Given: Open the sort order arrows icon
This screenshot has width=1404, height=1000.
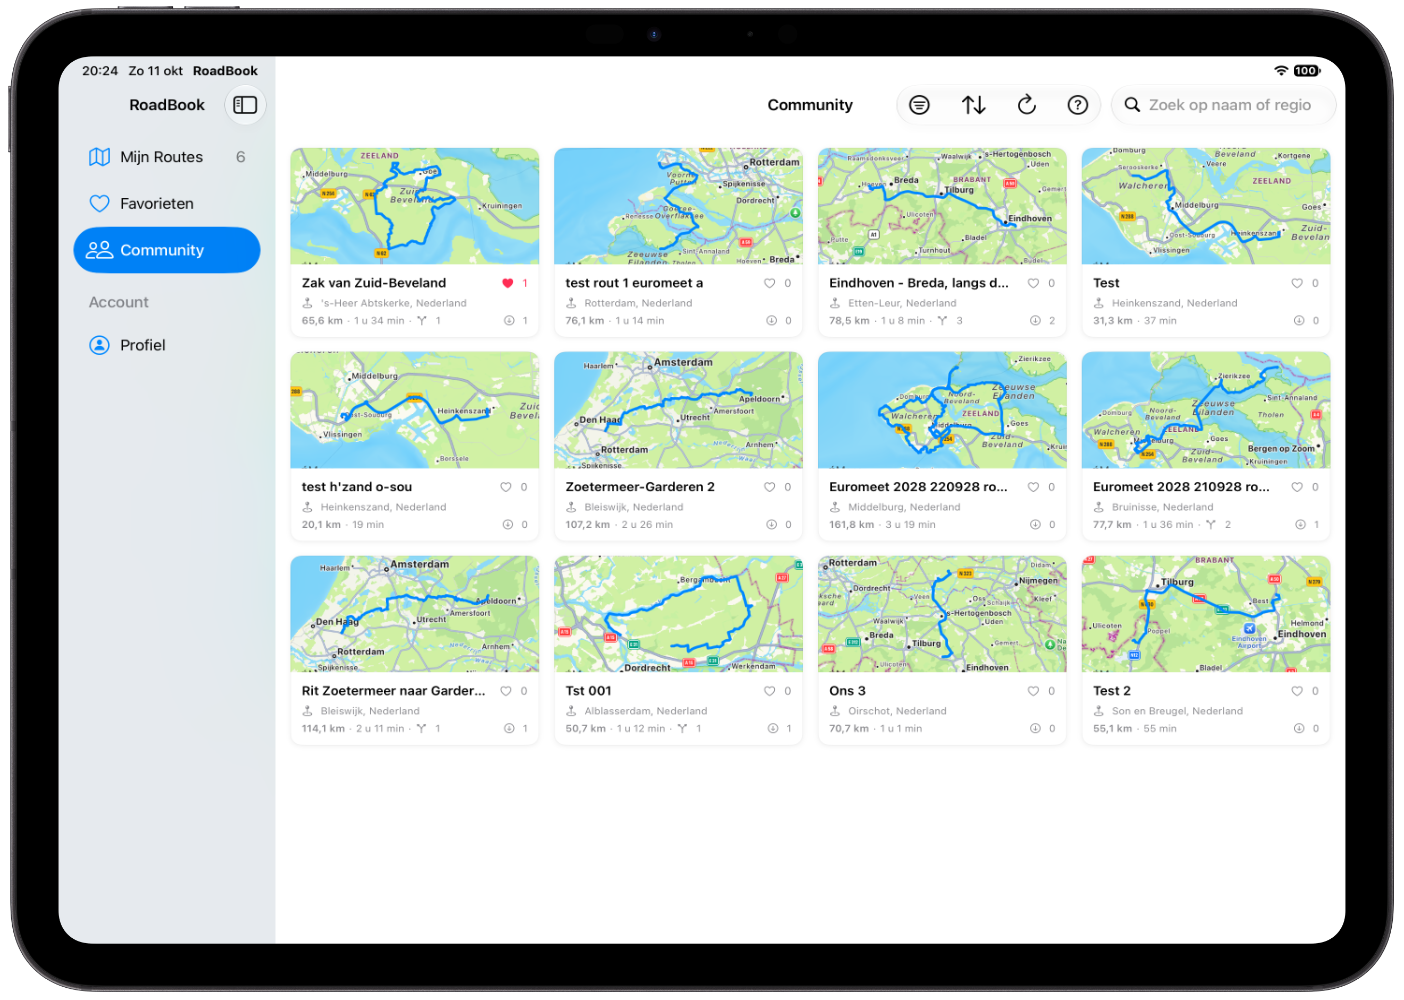Looking at the screenshot, I should pos(973,105).
